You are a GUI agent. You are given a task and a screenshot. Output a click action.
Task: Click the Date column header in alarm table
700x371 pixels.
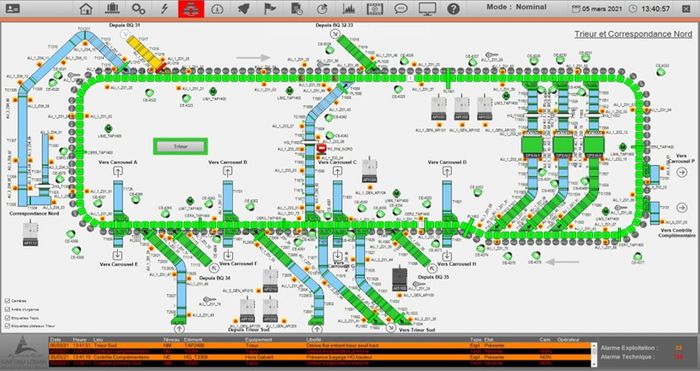(56, 340)
